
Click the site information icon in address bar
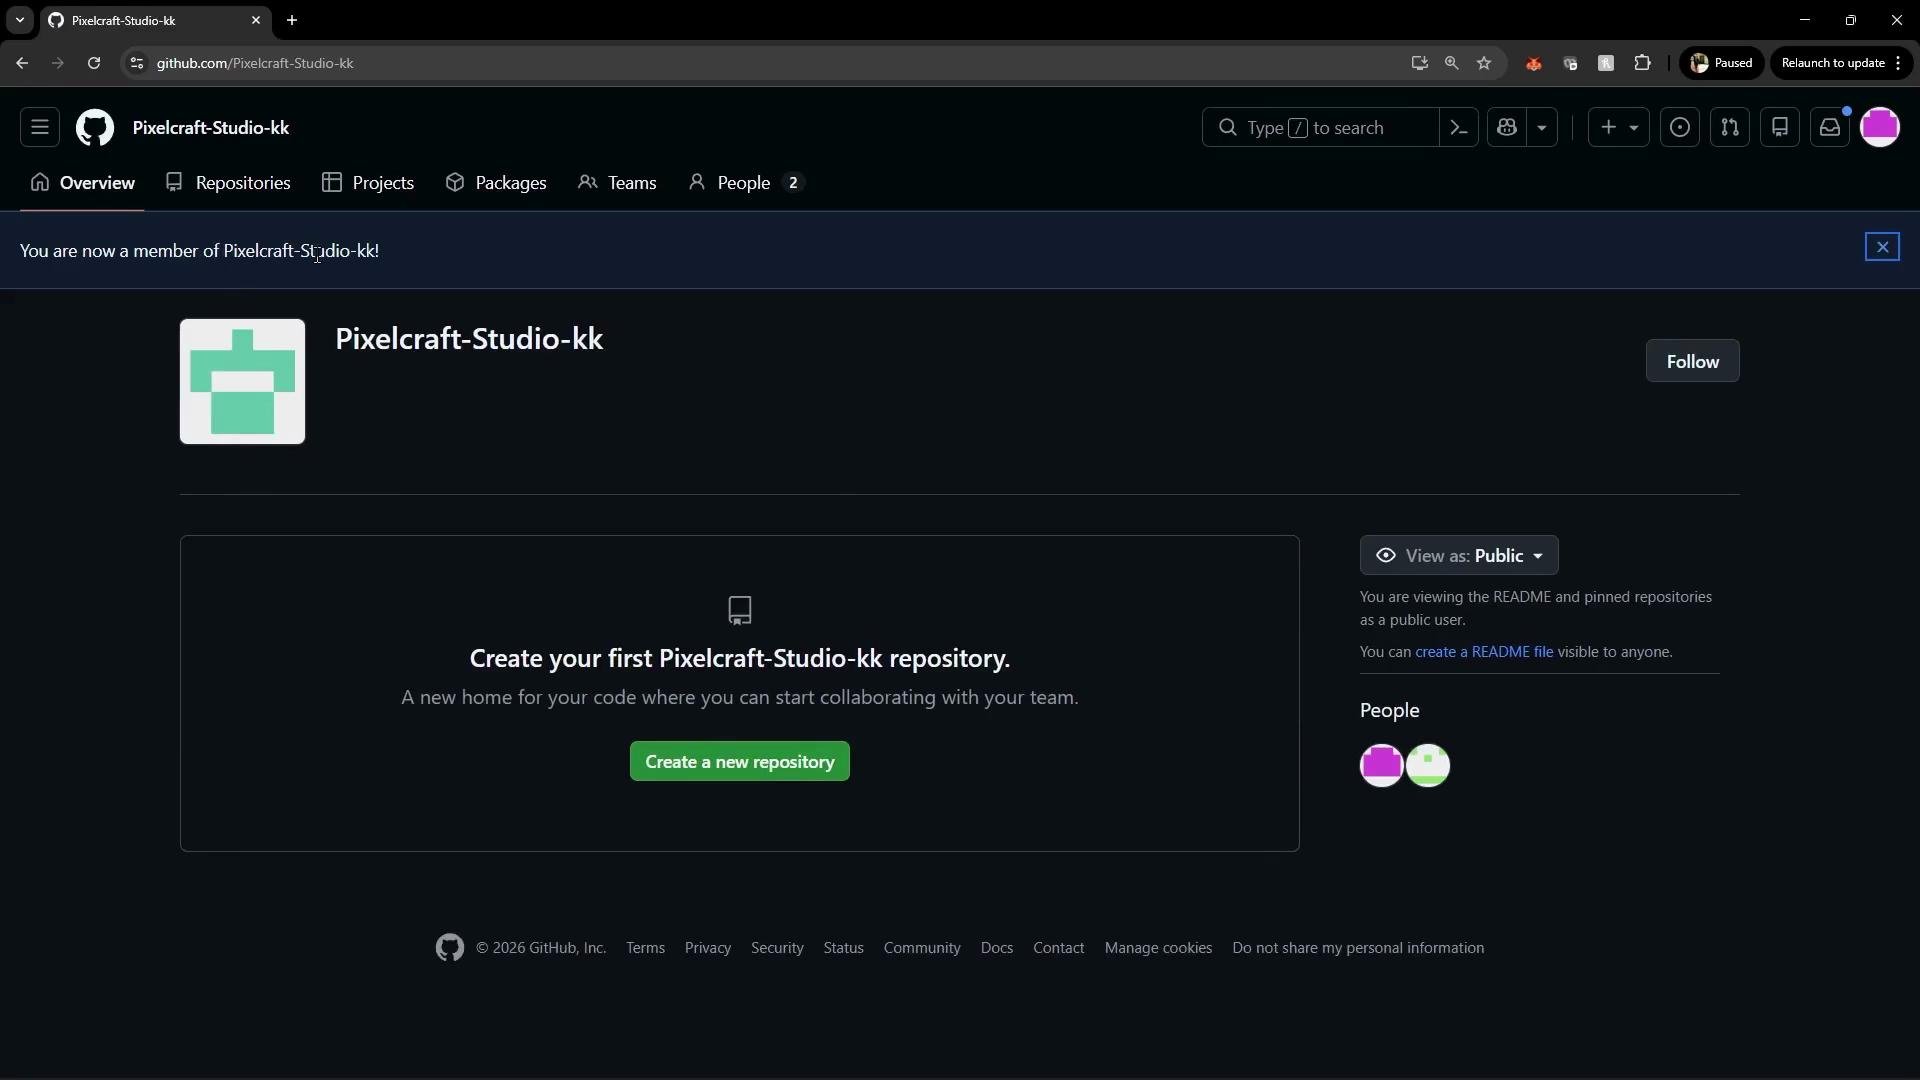[x=137, y=63]
